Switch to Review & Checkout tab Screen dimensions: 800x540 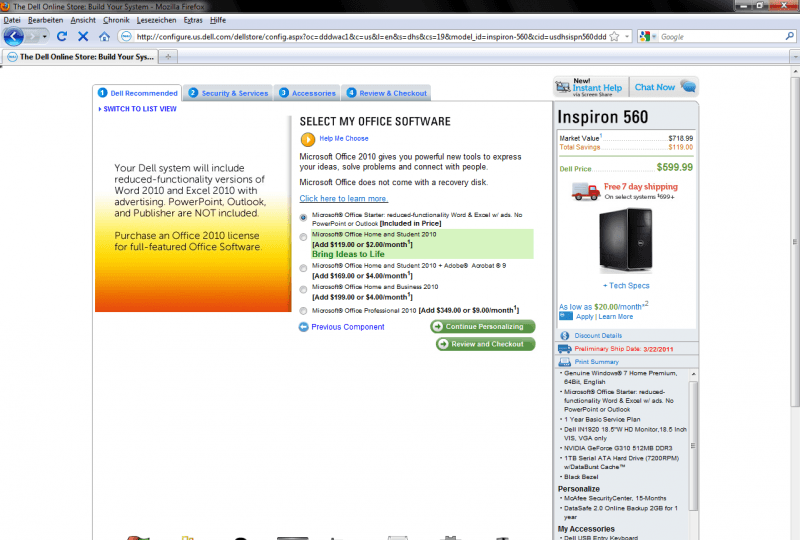386,93
